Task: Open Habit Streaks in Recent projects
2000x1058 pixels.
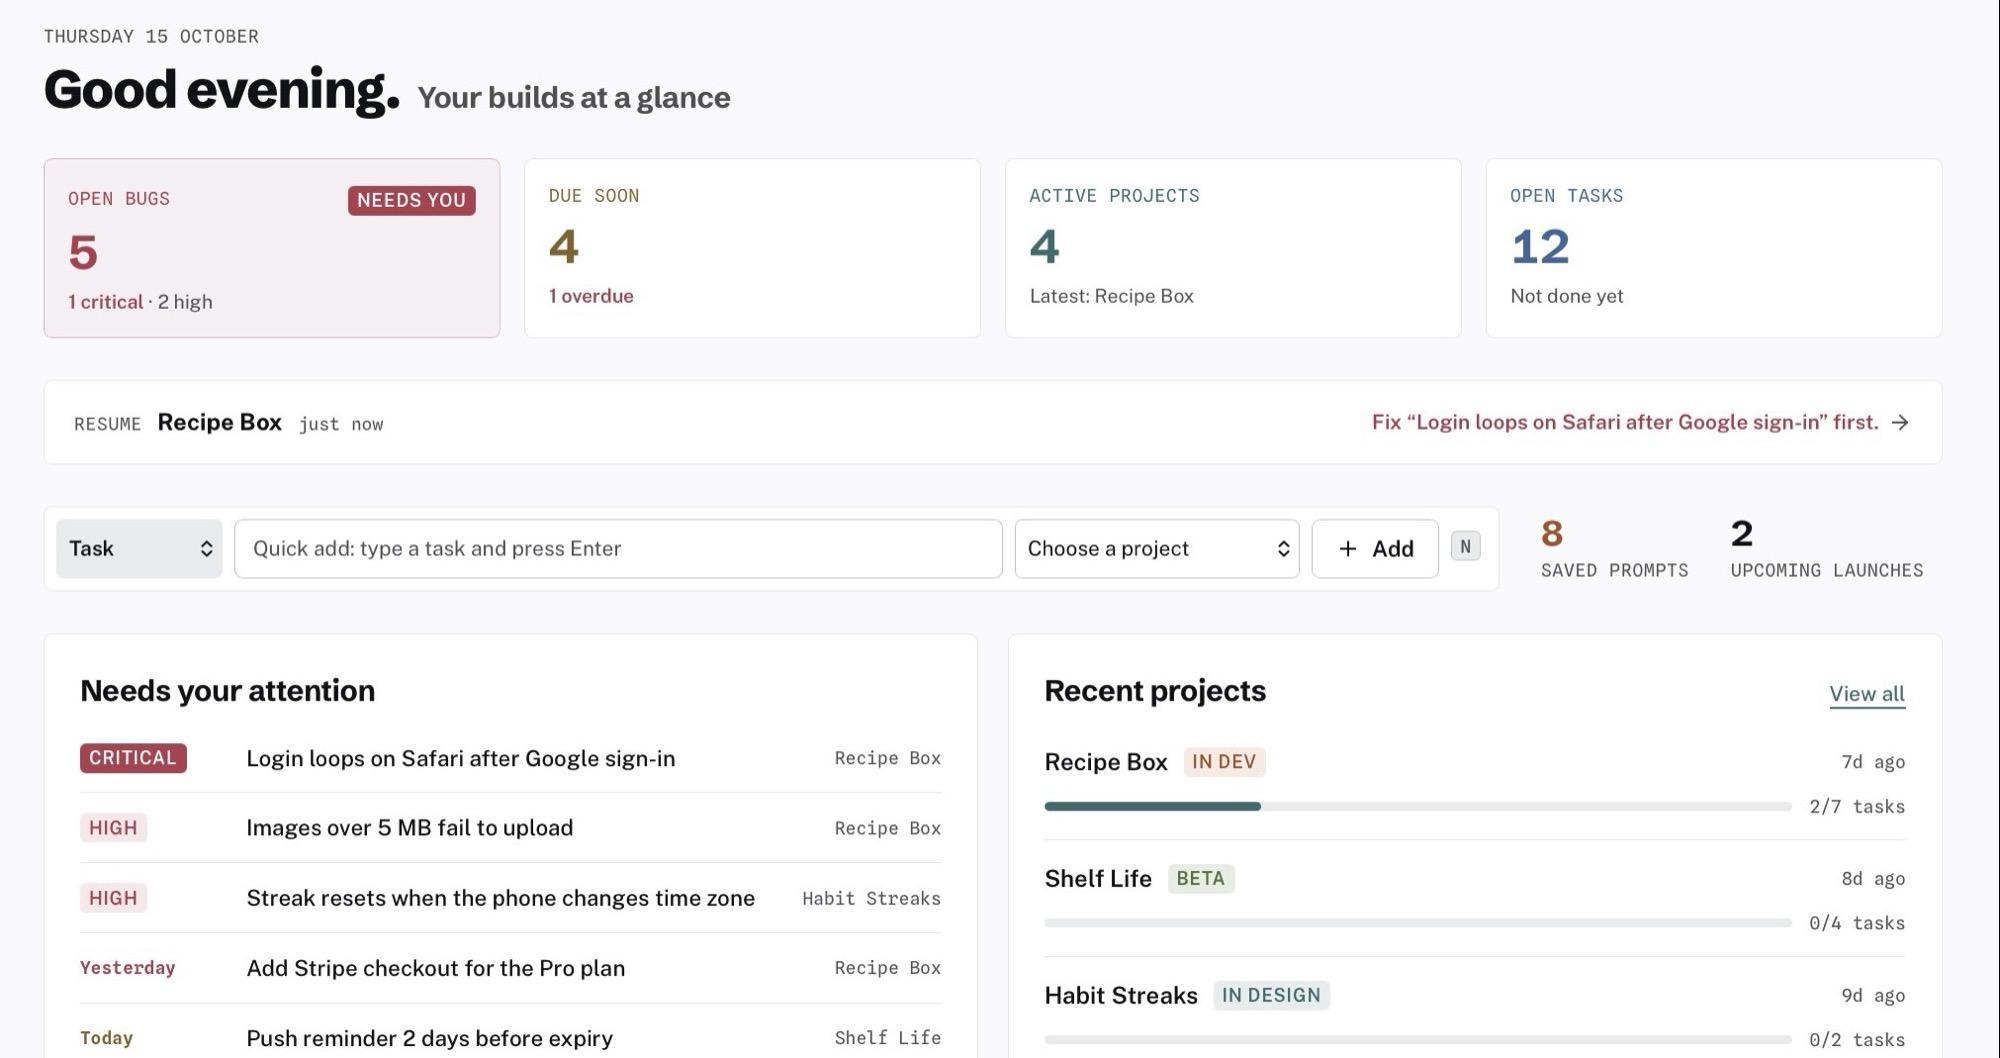Action: pos(1121,996)
